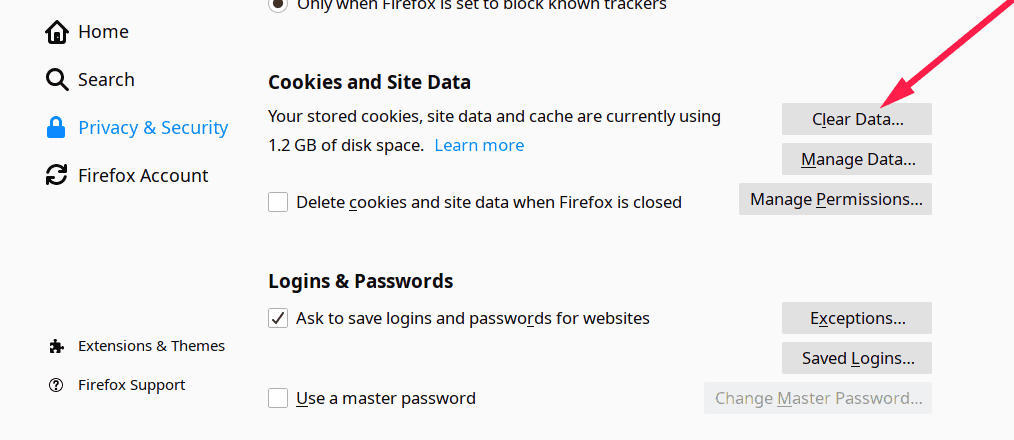Click the Extensions & Themes puzzle icon
This screenshot has height=440, width=1014.
click(57, 346)
